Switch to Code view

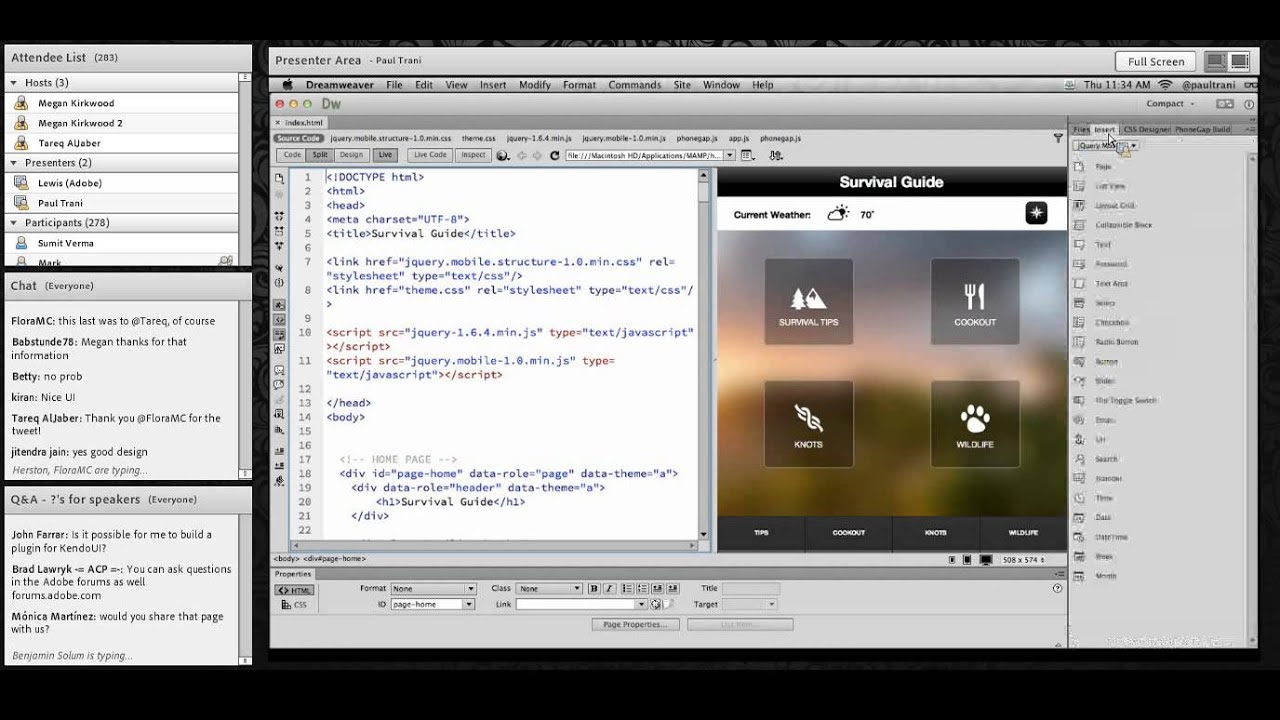coord(292,155)
